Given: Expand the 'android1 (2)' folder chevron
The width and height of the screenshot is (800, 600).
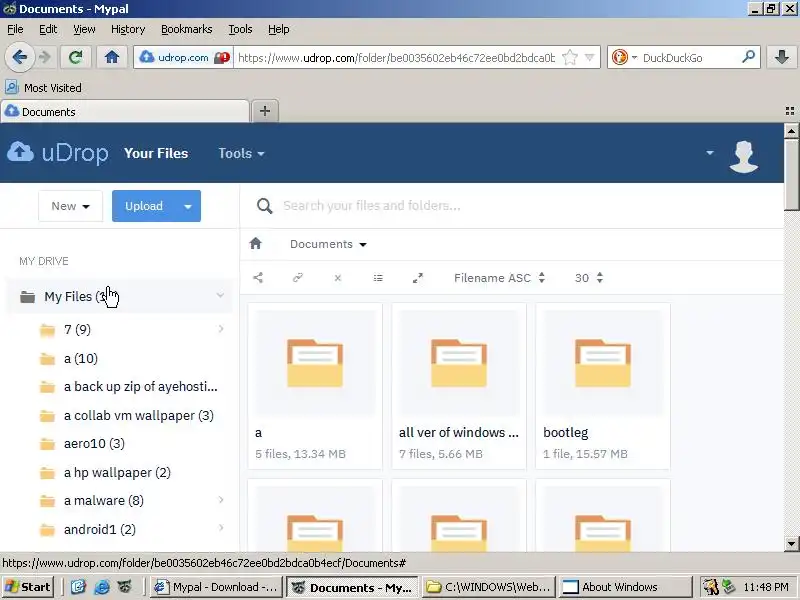Looking at the screenshot, I should coord(221,529).
